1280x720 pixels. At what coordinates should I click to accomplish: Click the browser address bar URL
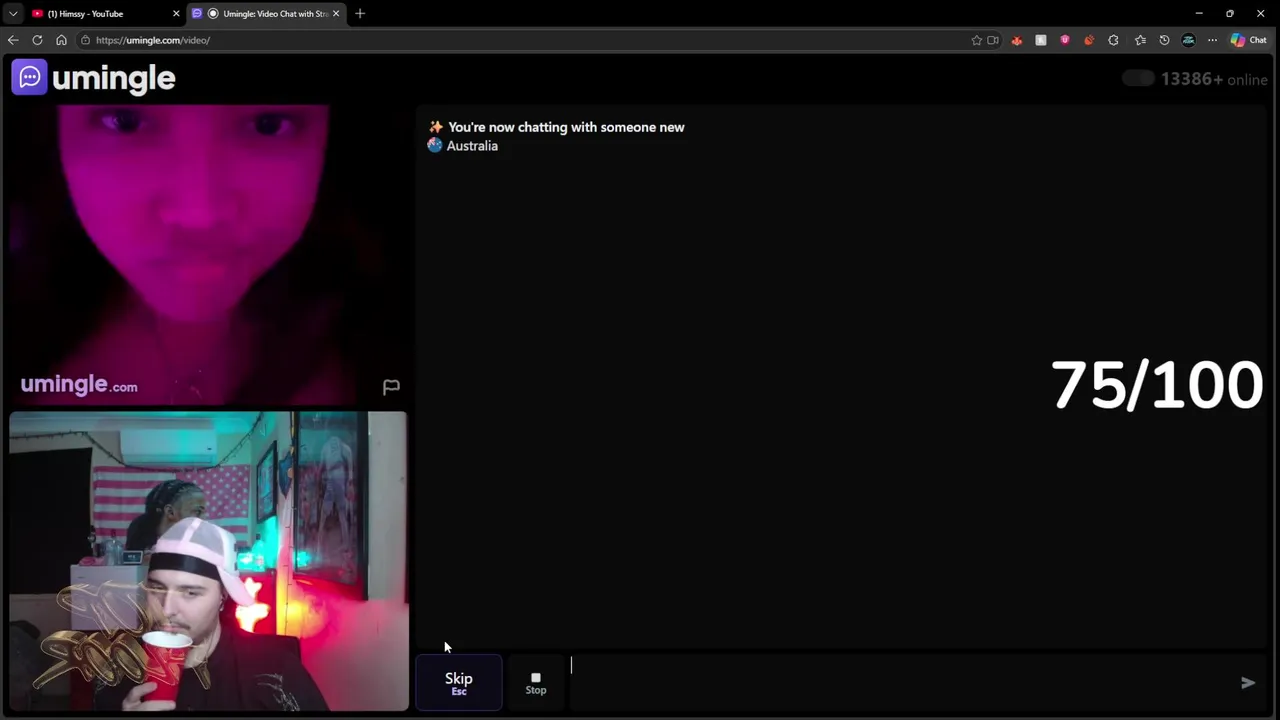tap(153, 40)
